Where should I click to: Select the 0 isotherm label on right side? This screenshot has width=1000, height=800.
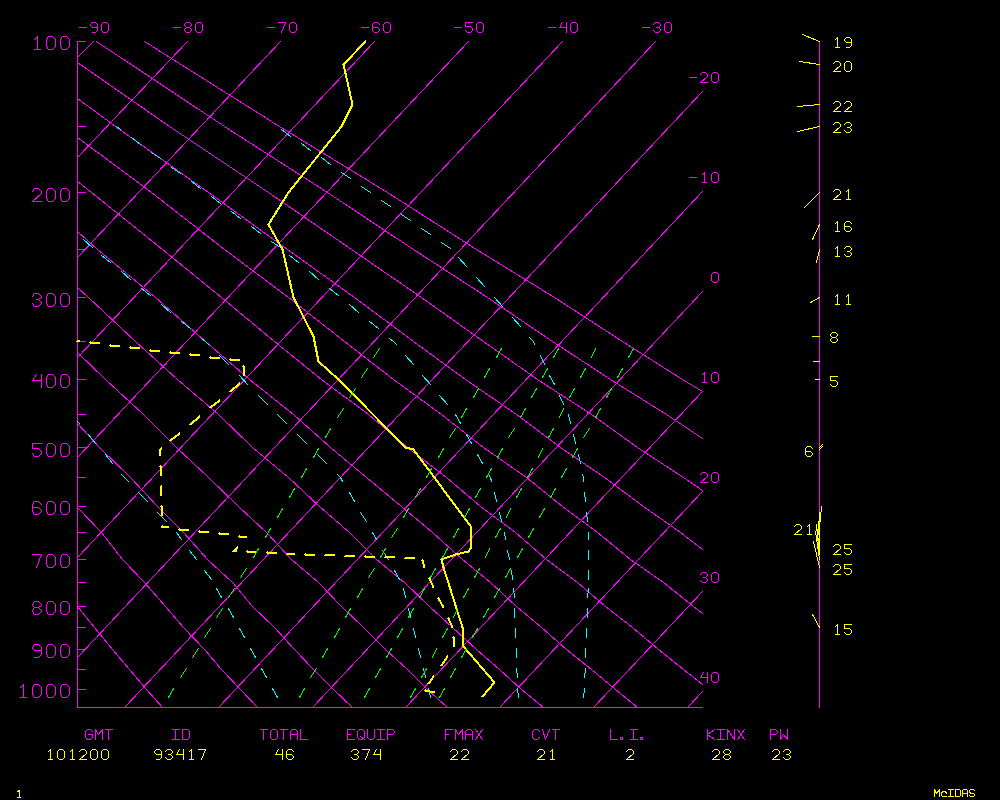click(x=714, y=278)
